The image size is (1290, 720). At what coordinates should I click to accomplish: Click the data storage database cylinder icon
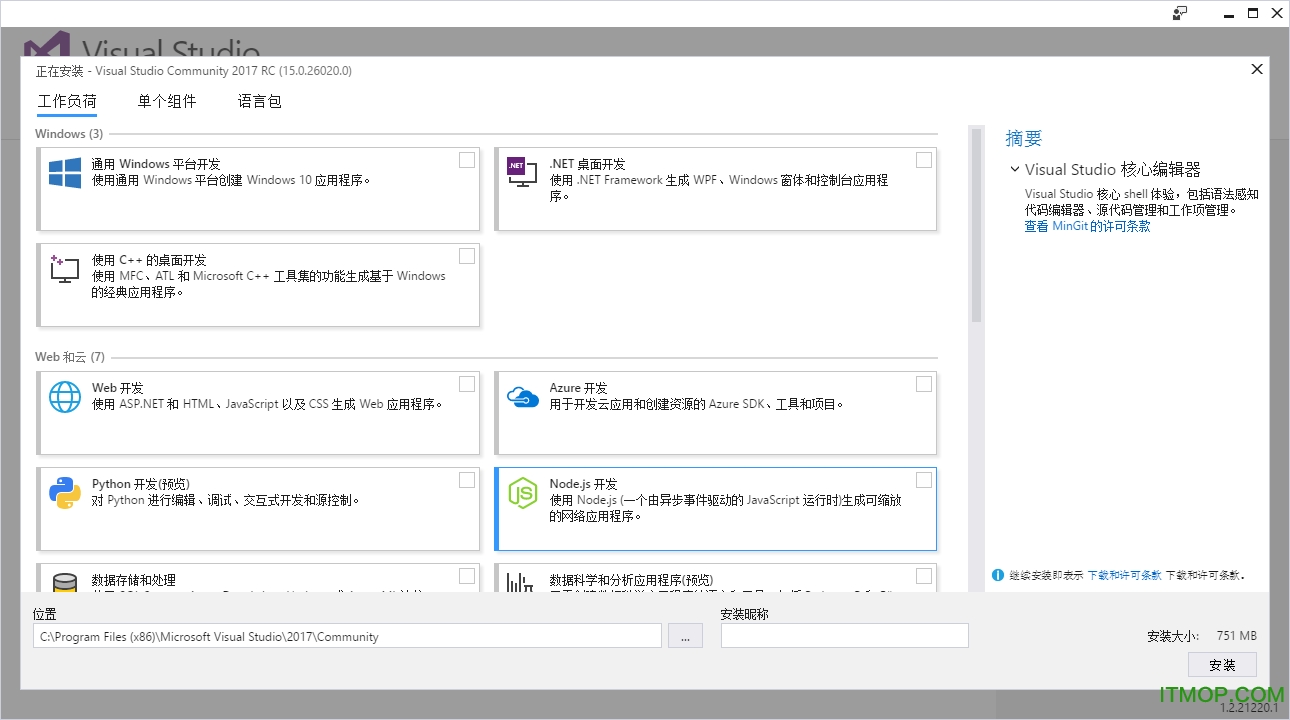click(65, 582)
